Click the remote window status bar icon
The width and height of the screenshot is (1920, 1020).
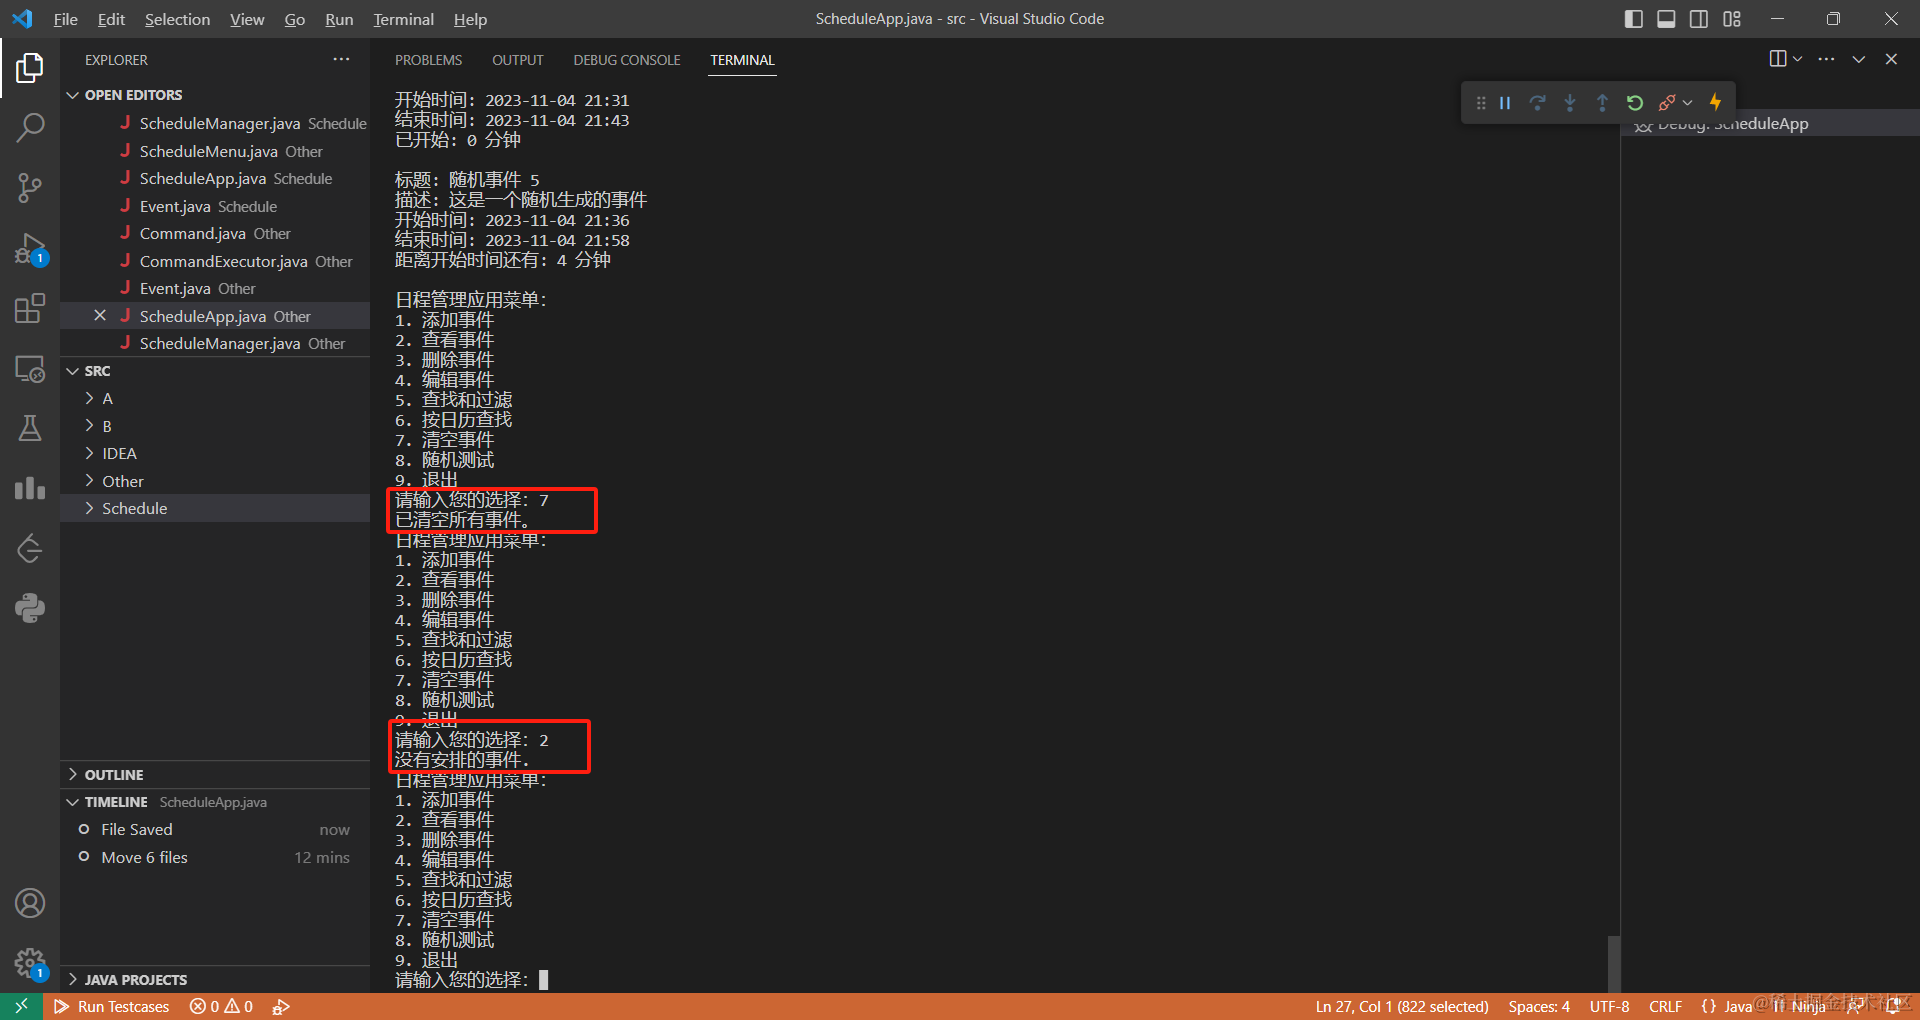21,1006
